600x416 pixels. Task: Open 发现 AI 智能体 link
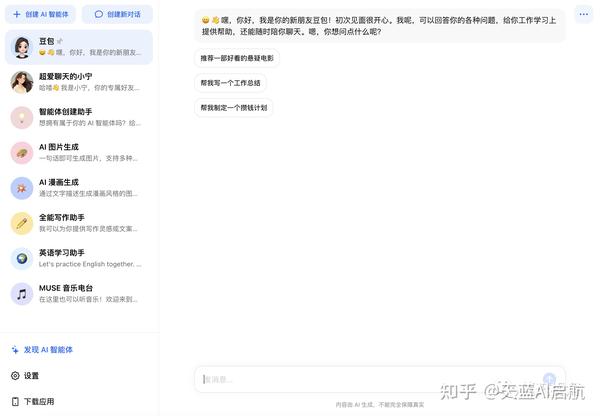(48, 349)
